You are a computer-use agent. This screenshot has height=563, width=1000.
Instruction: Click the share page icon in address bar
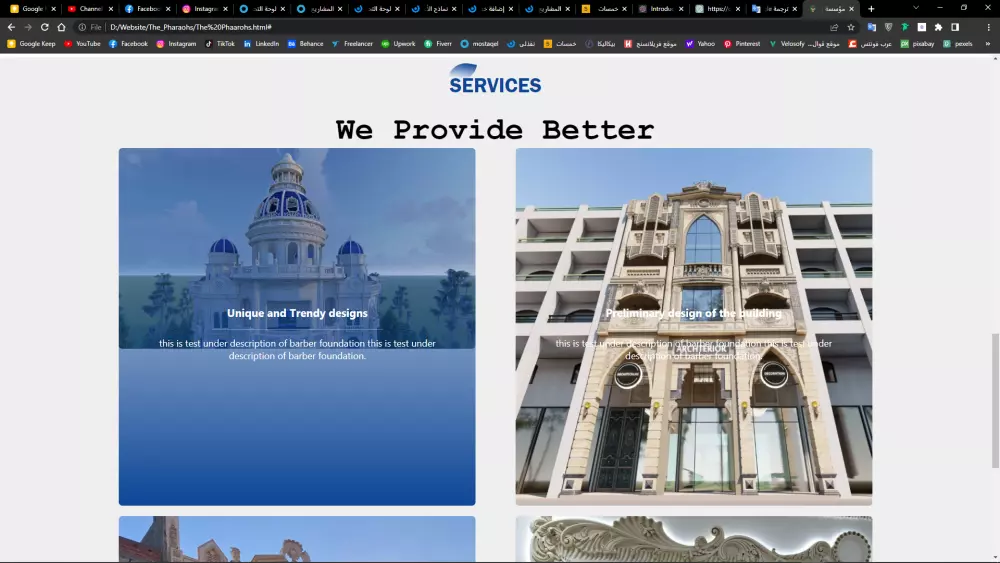[x=834, y=27]
